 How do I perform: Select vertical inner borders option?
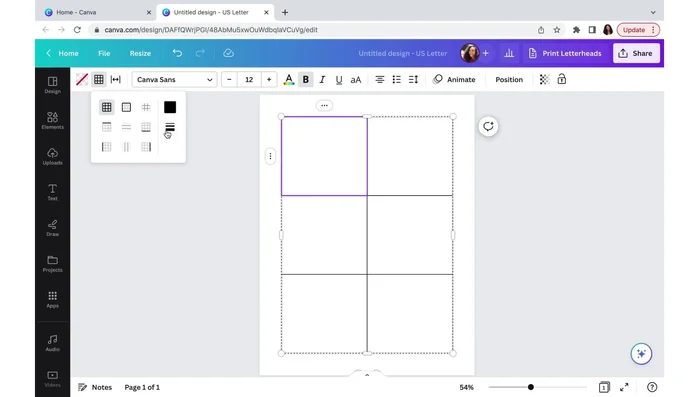(126, 147)
